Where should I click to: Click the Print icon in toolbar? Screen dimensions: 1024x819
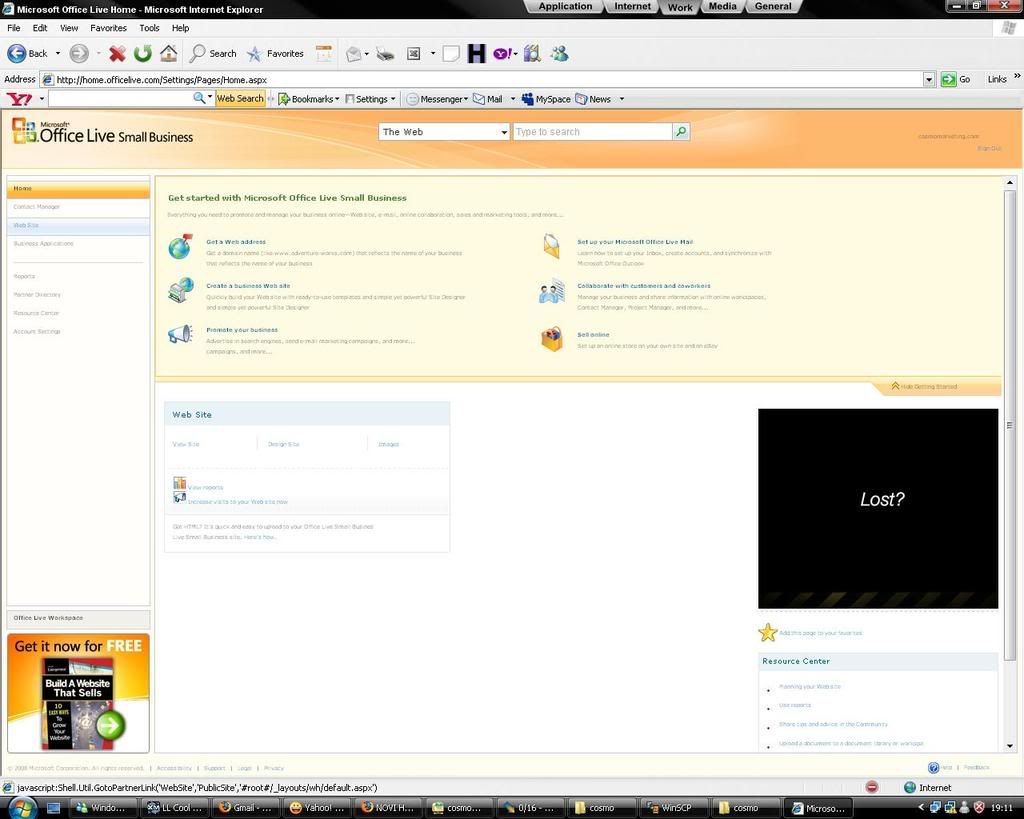(x=385, y=54)
